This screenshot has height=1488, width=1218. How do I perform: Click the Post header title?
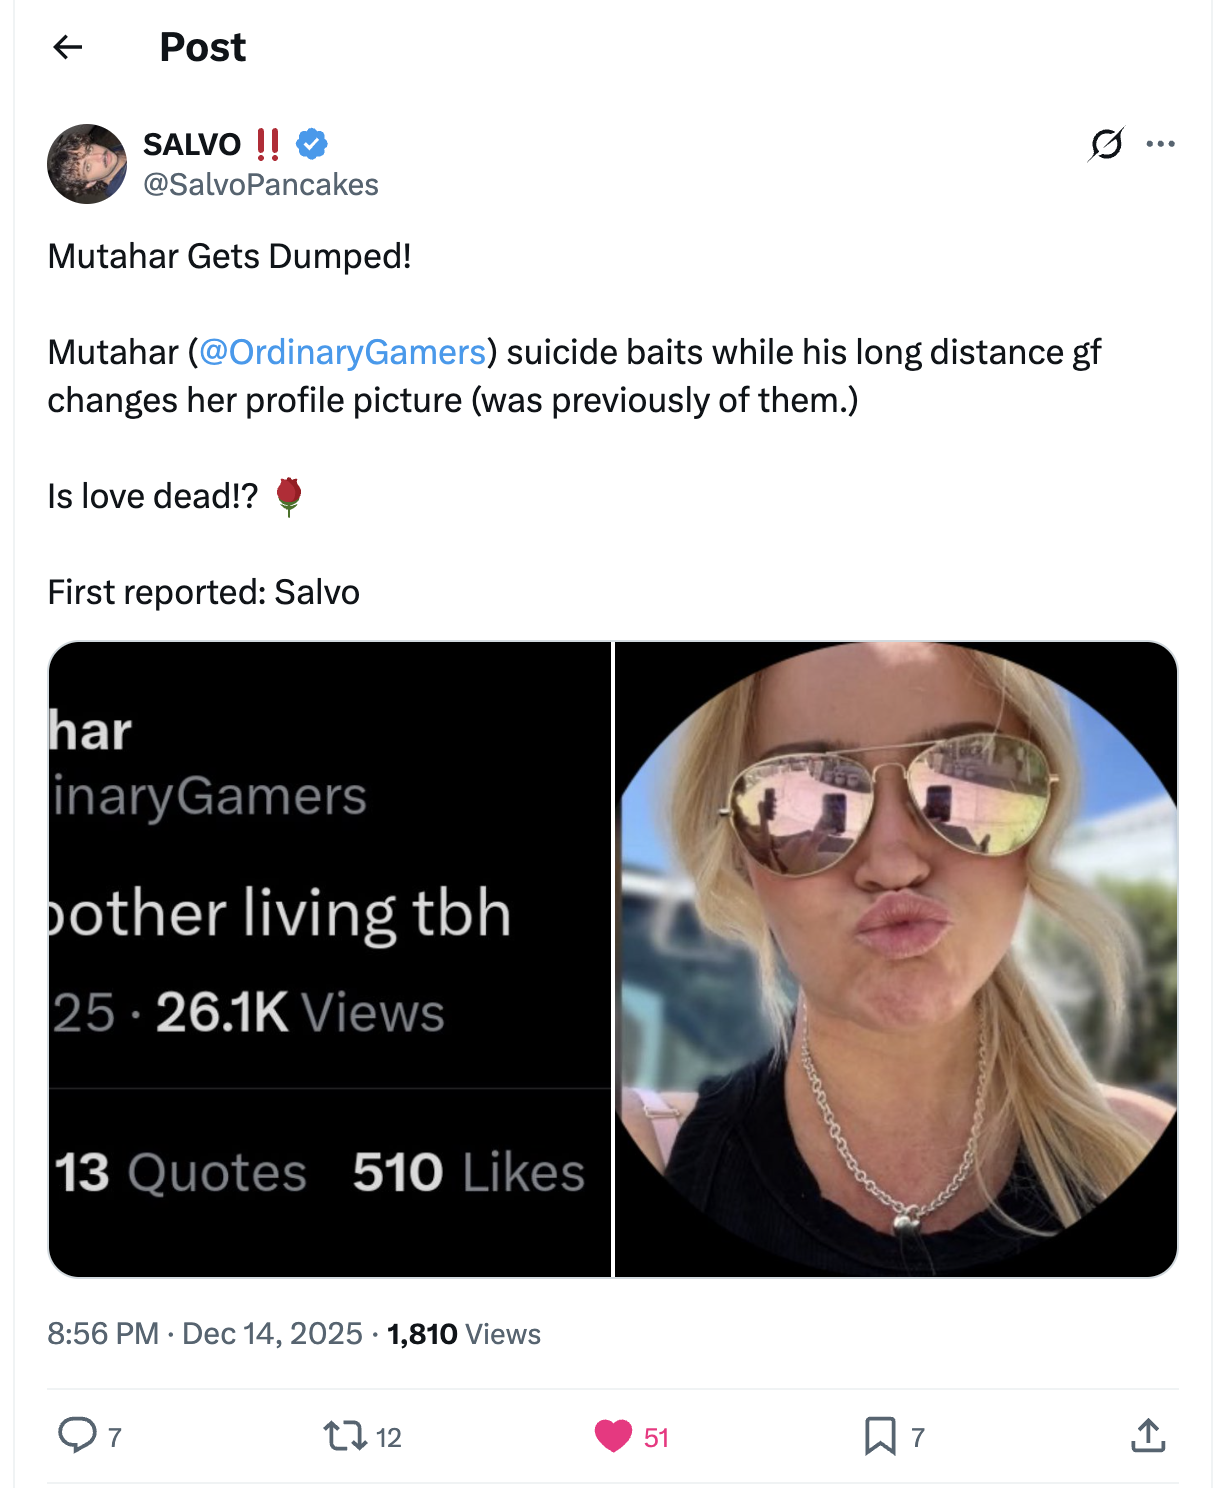[x=203, y=47]
